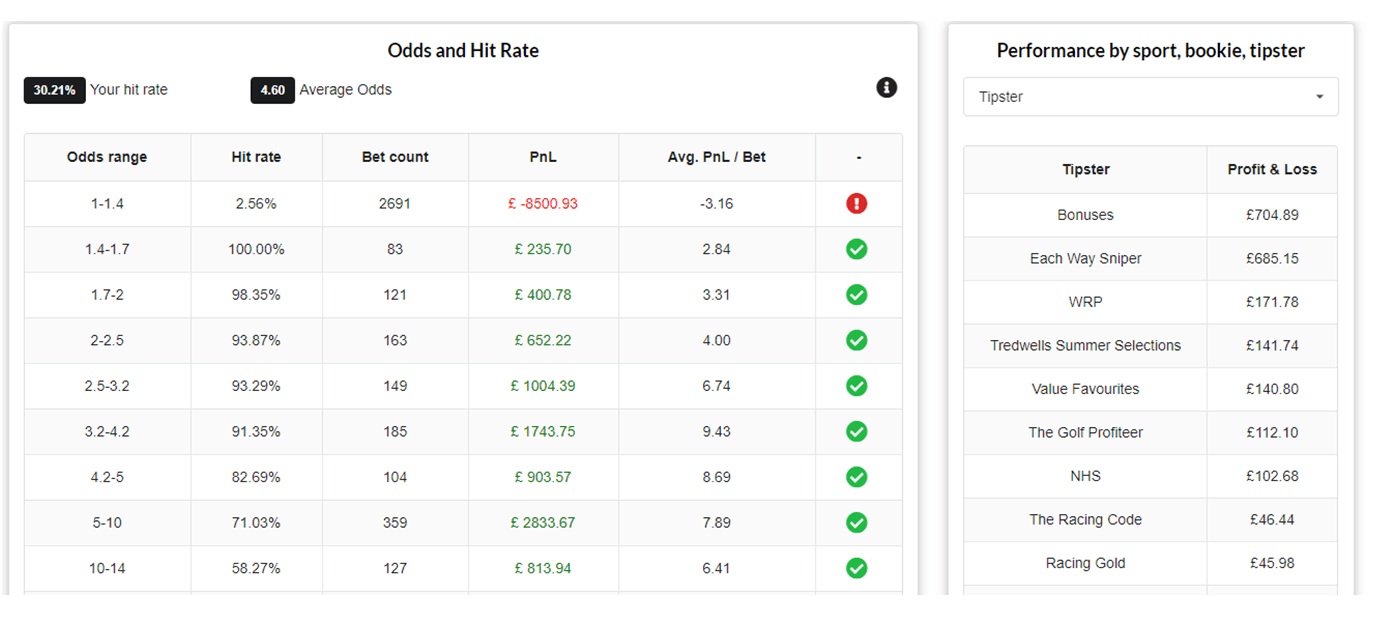1376x619 pixels.
Task: Click the green check icon for odds 2.5-3.2
Action: 856,386
